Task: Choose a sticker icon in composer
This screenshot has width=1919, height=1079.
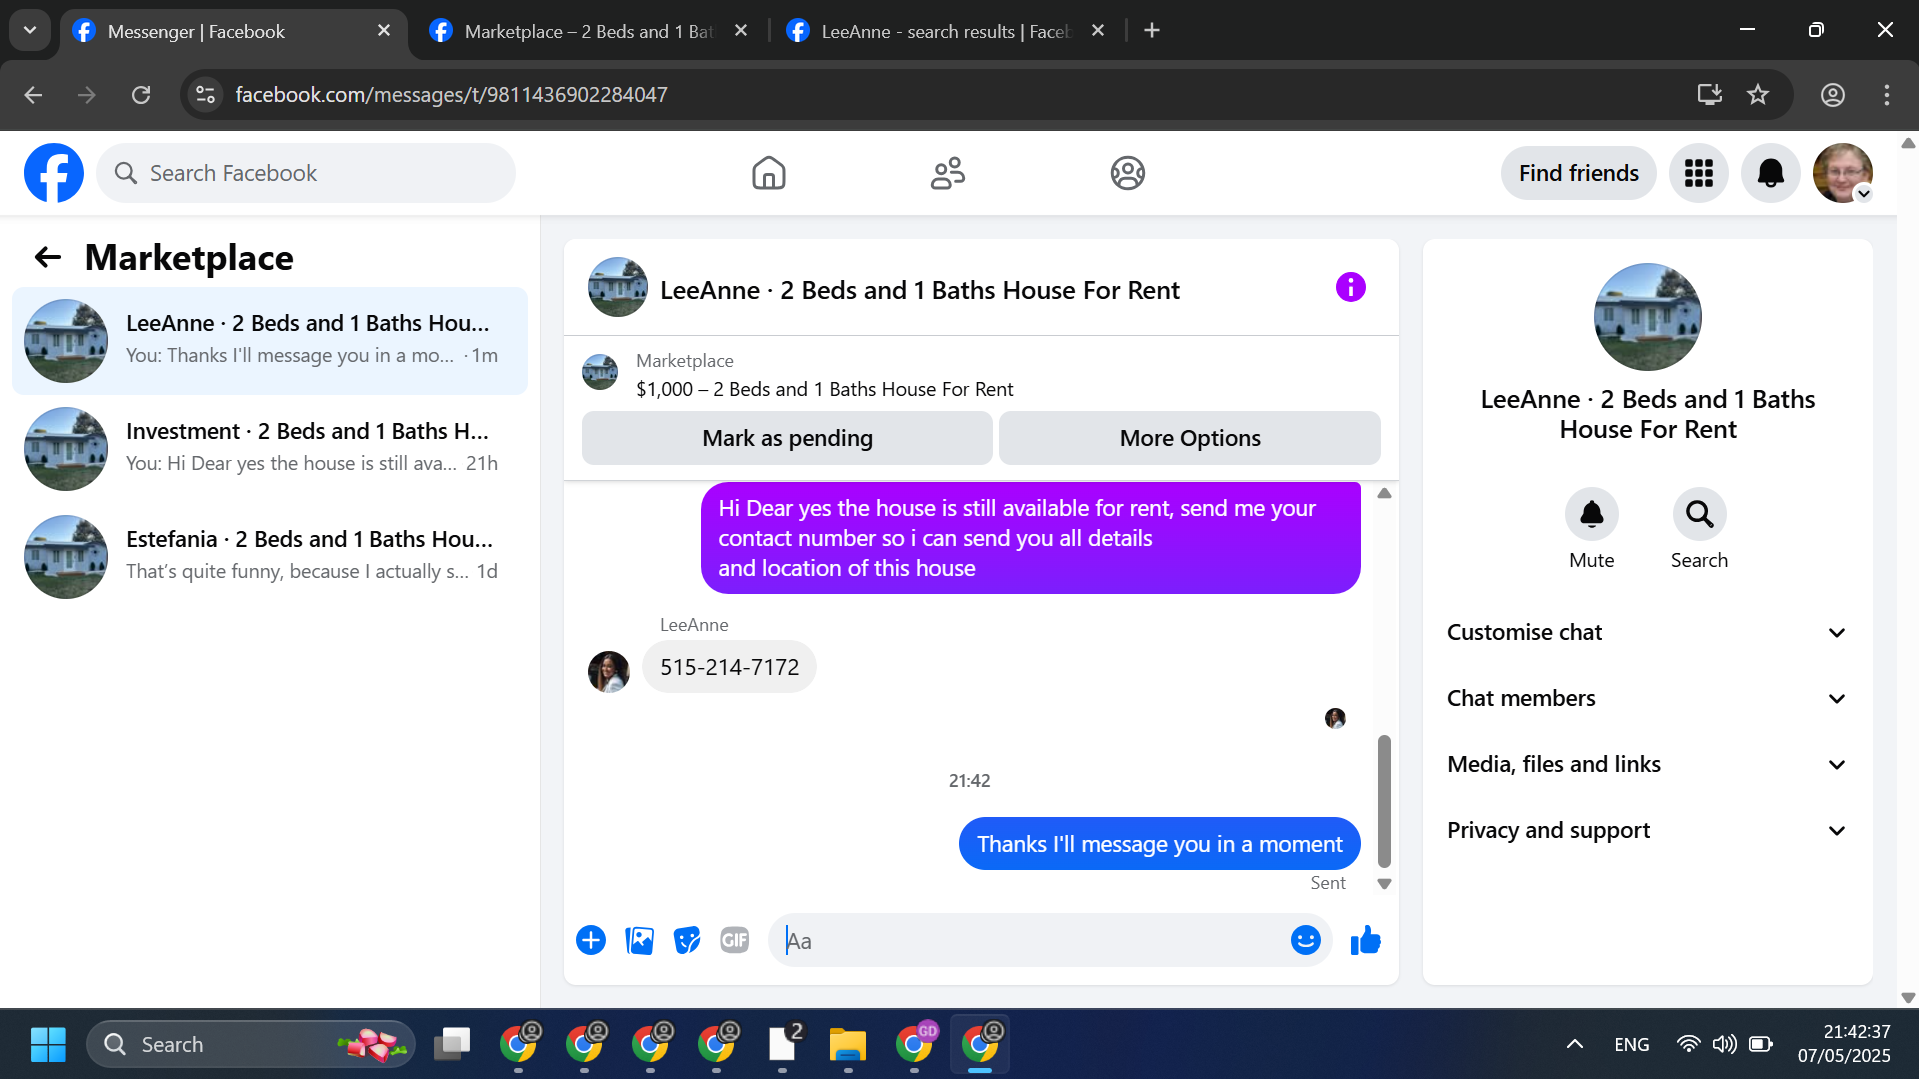Action: 687,940
